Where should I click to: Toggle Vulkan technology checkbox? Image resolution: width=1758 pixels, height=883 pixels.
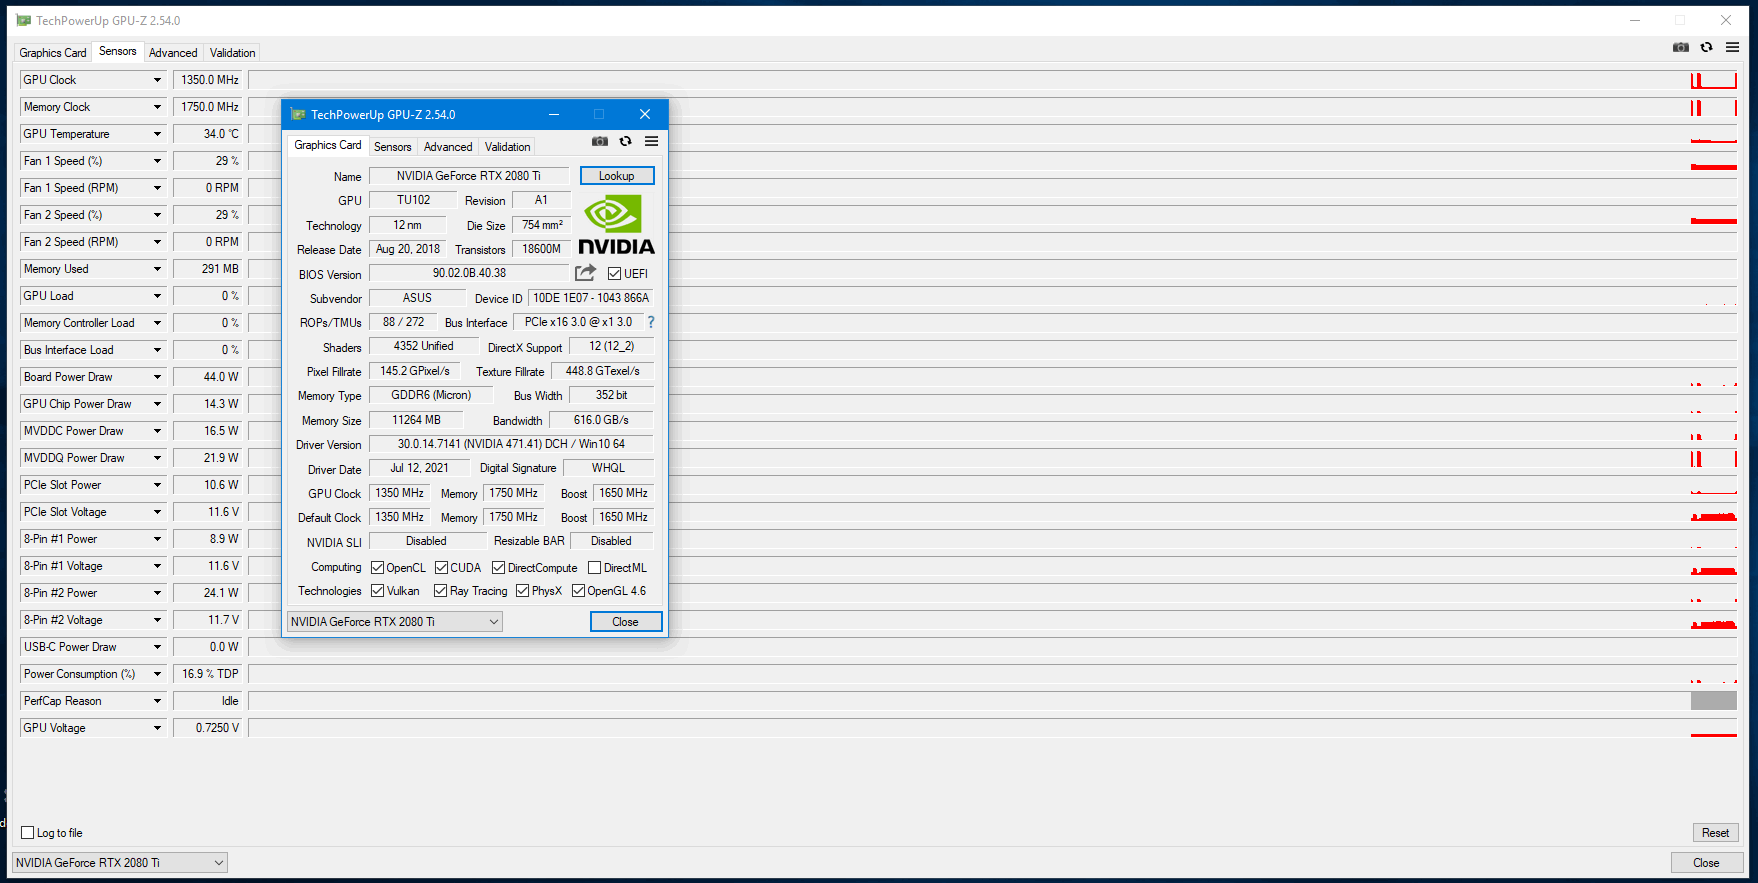(378, 591)
